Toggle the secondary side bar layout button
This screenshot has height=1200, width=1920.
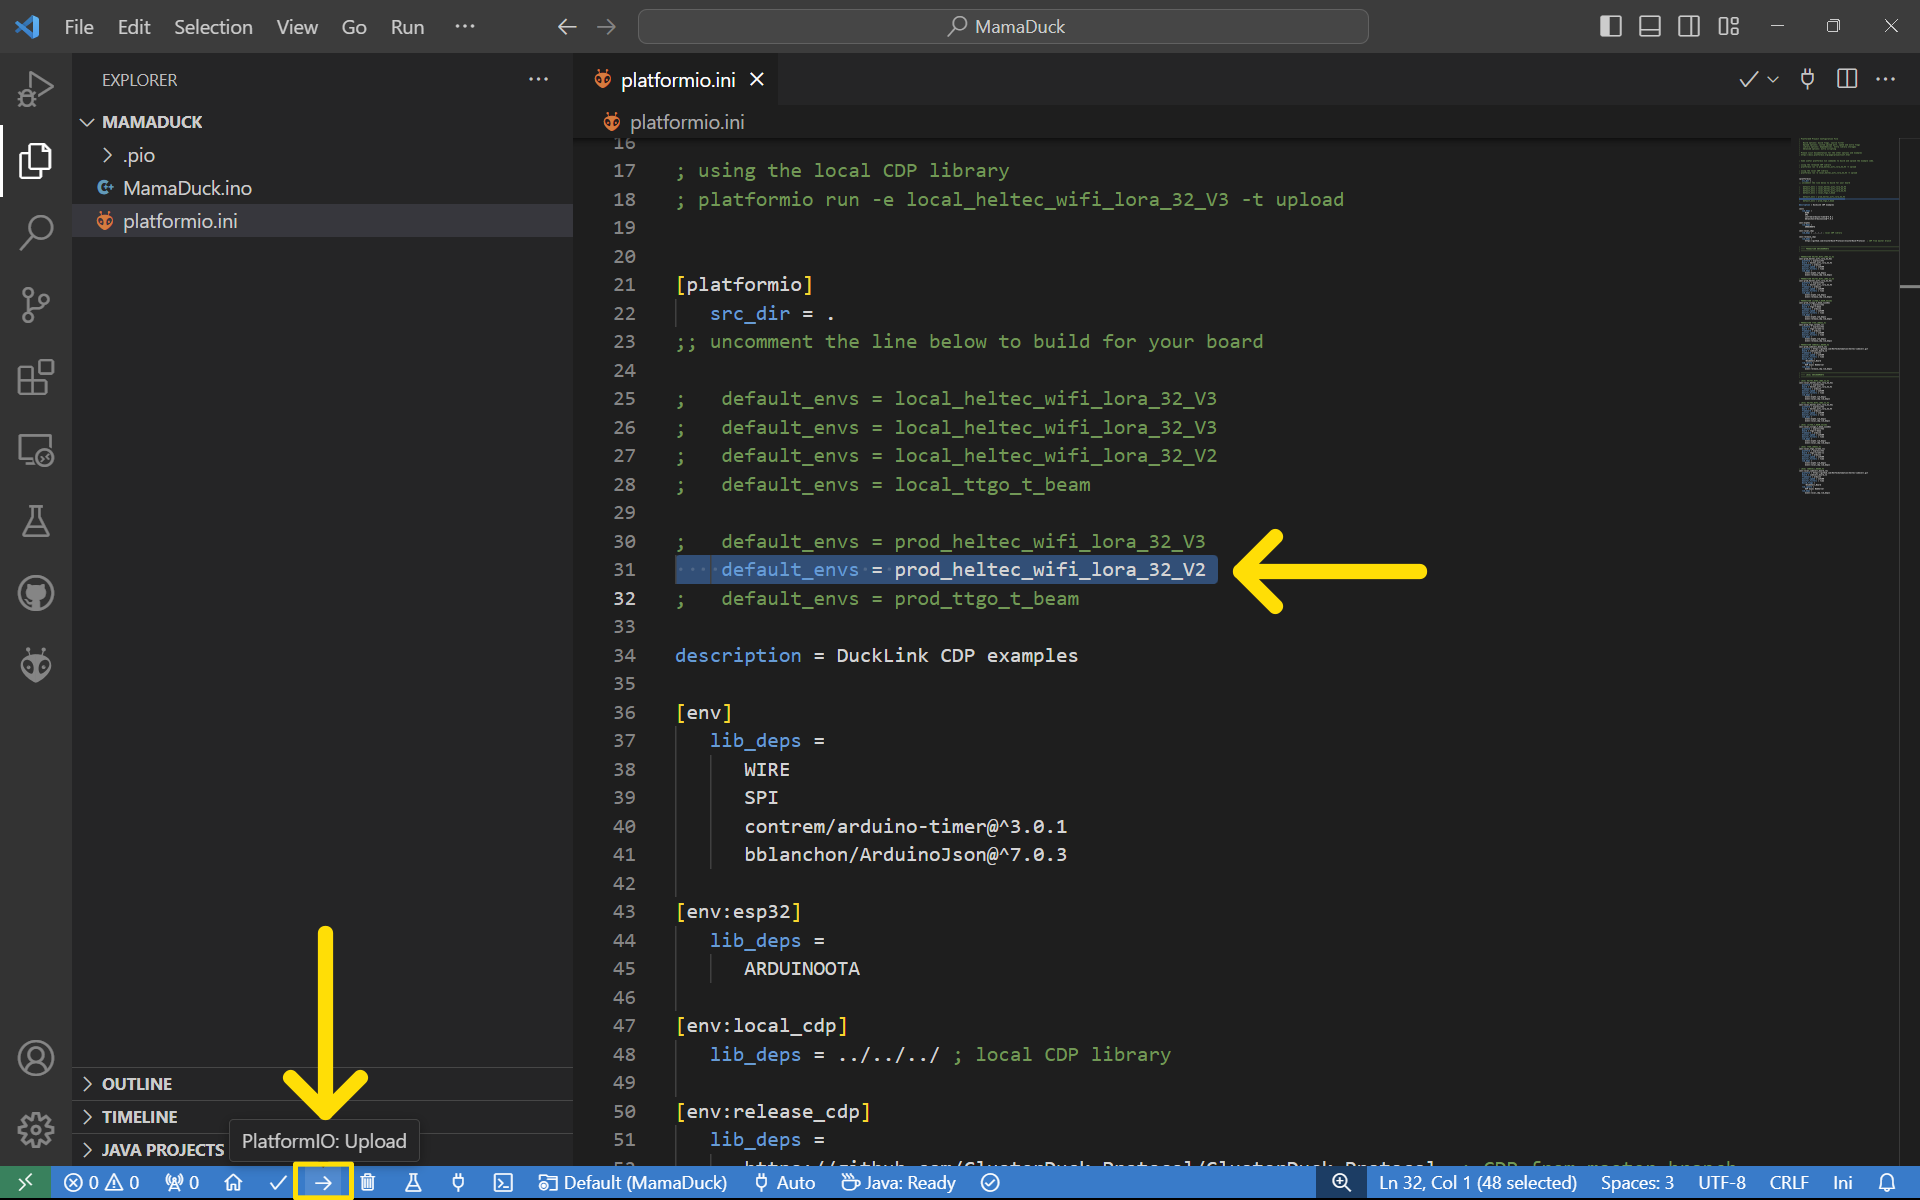1689,27
